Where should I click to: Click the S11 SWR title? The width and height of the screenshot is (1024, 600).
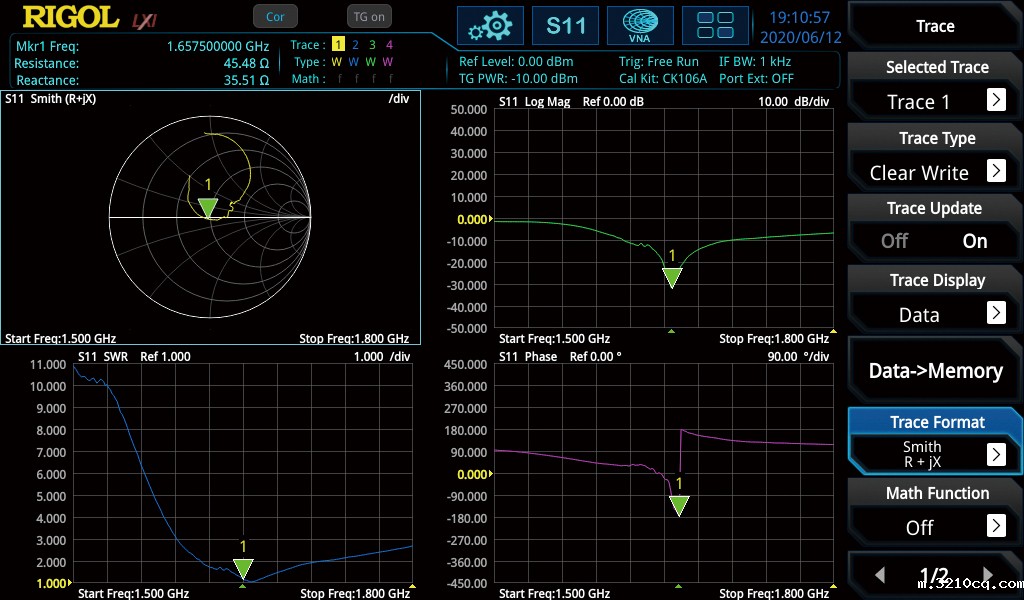click(x=103, y=356)
